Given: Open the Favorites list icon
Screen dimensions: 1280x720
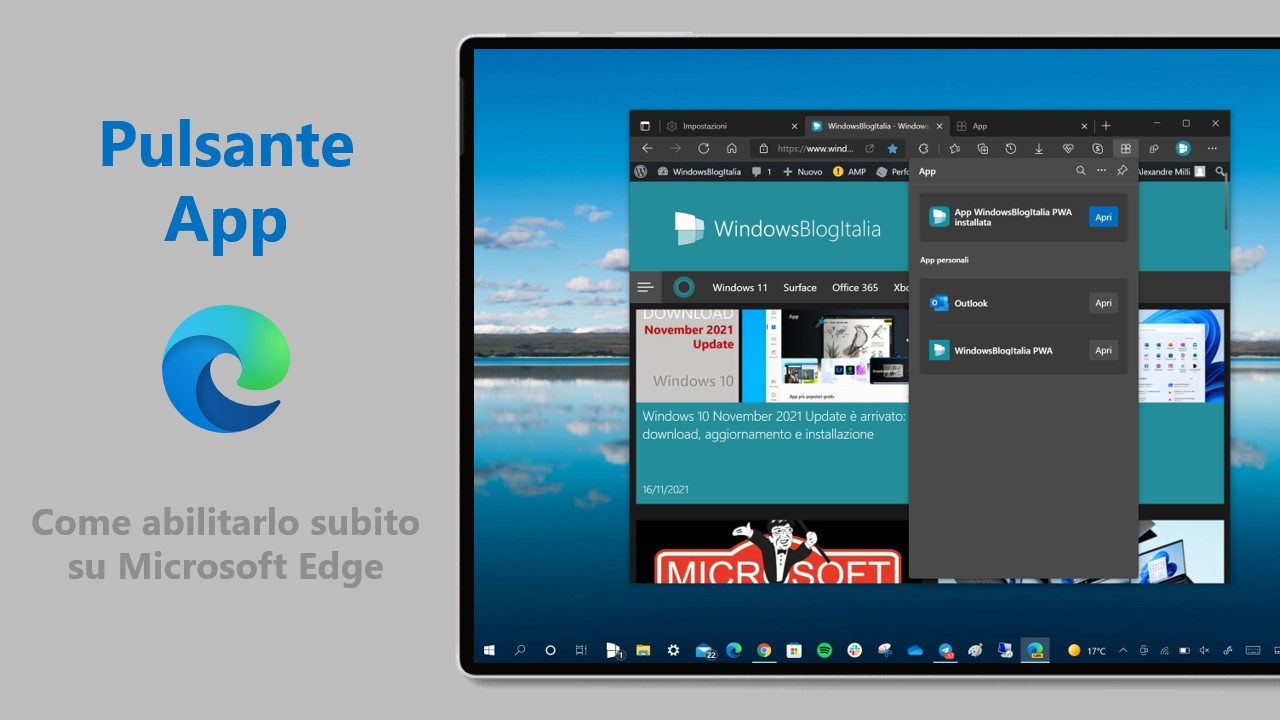Looking at the screenshot, I should pyautogui.click(x=954, y=148).
